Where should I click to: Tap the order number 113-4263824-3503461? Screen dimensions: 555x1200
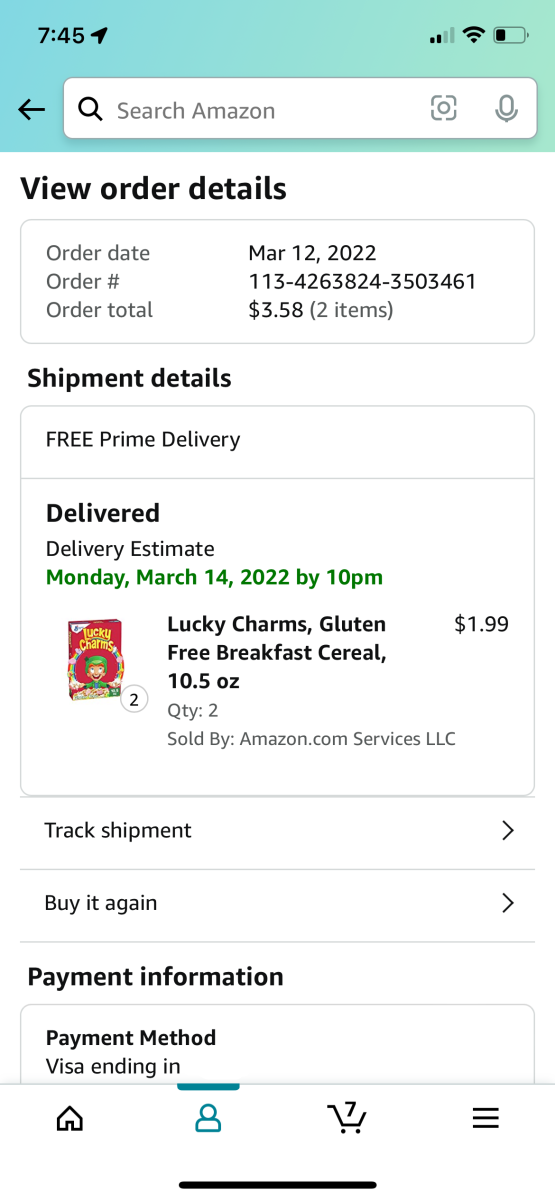click(362, 282)
